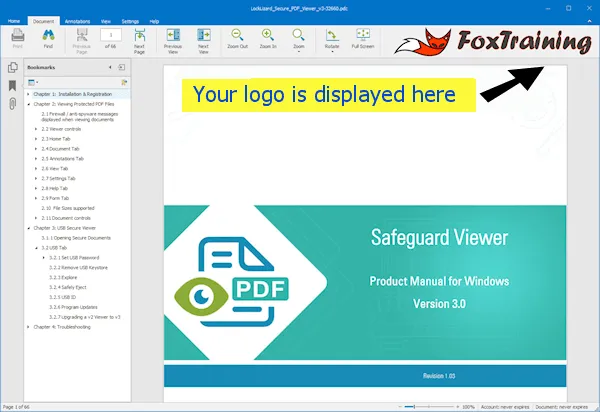This screenshot has height=412, width=600.
Task: Click the Zoom In magnifier
Action: coord(268,38)
